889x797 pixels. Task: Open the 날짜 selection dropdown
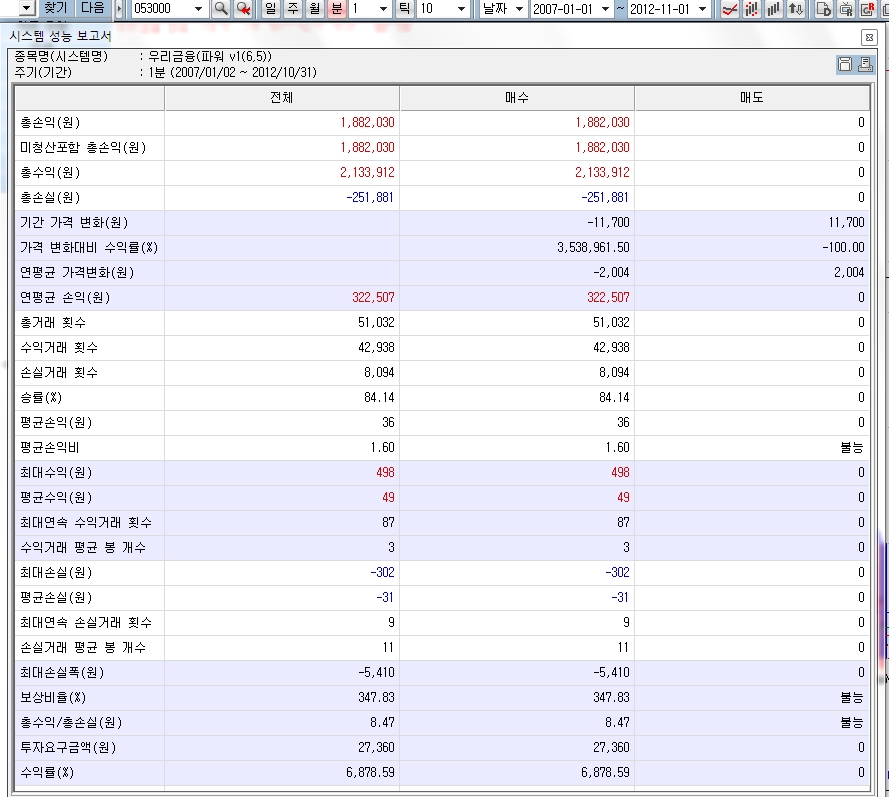click(519, 9)
